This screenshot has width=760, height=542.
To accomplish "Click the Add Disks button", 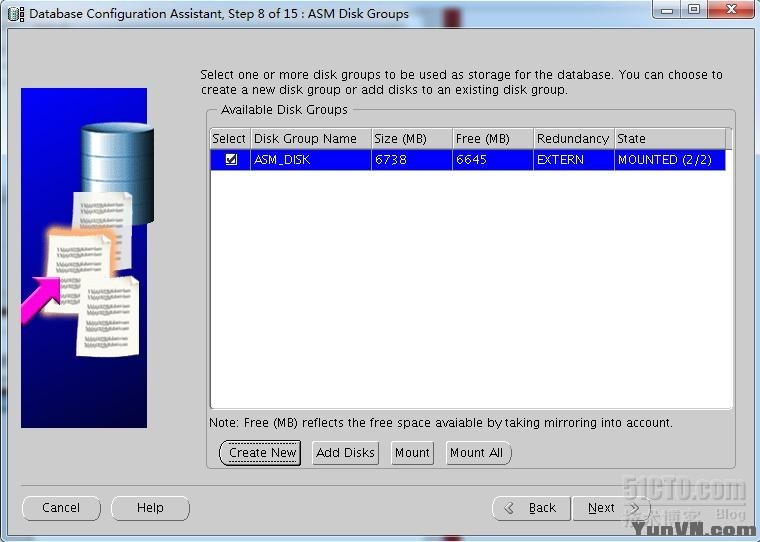I will (345, 453).
